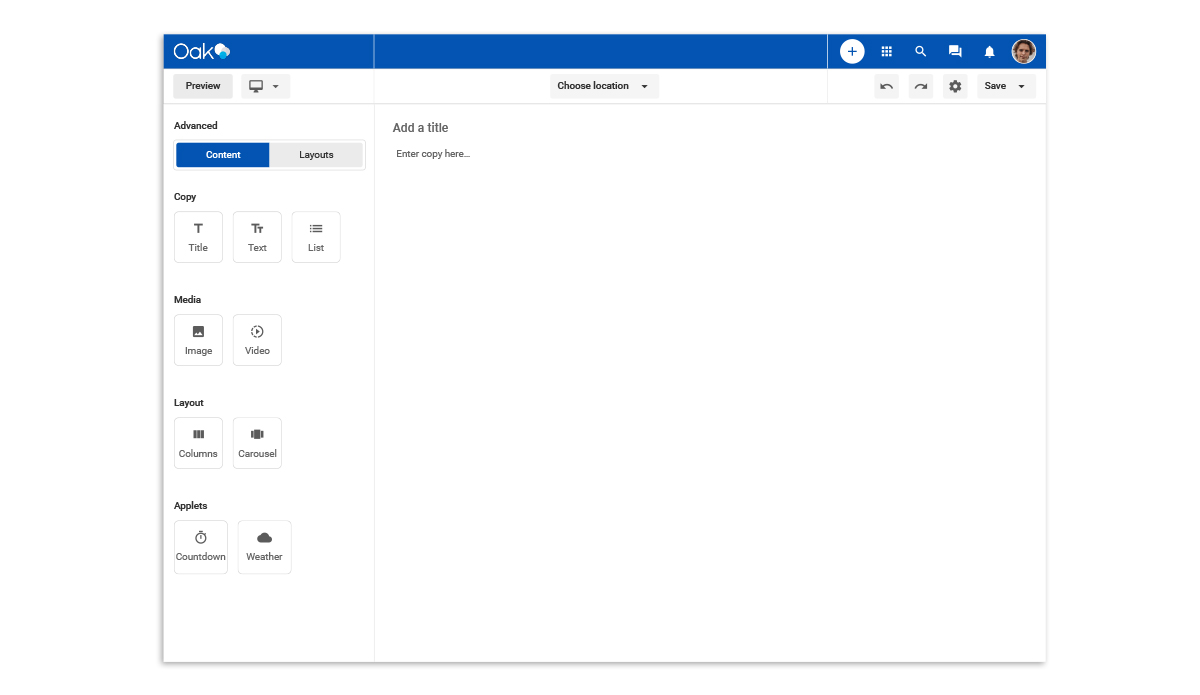Expand the Choose location dropdown
This screenshot has width=1200, height=695.
pos(603,86)
